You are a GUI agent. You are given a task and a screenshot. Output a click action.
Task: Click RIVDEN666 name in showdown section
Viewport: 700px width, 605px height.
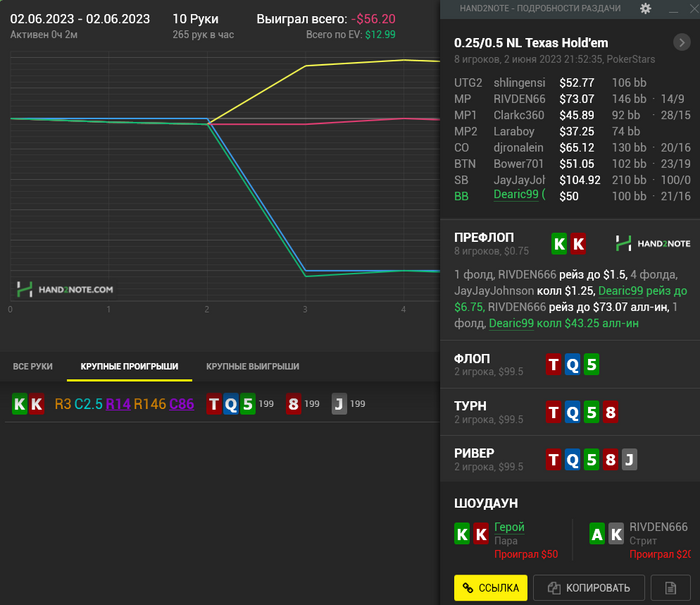pos(658,527)
